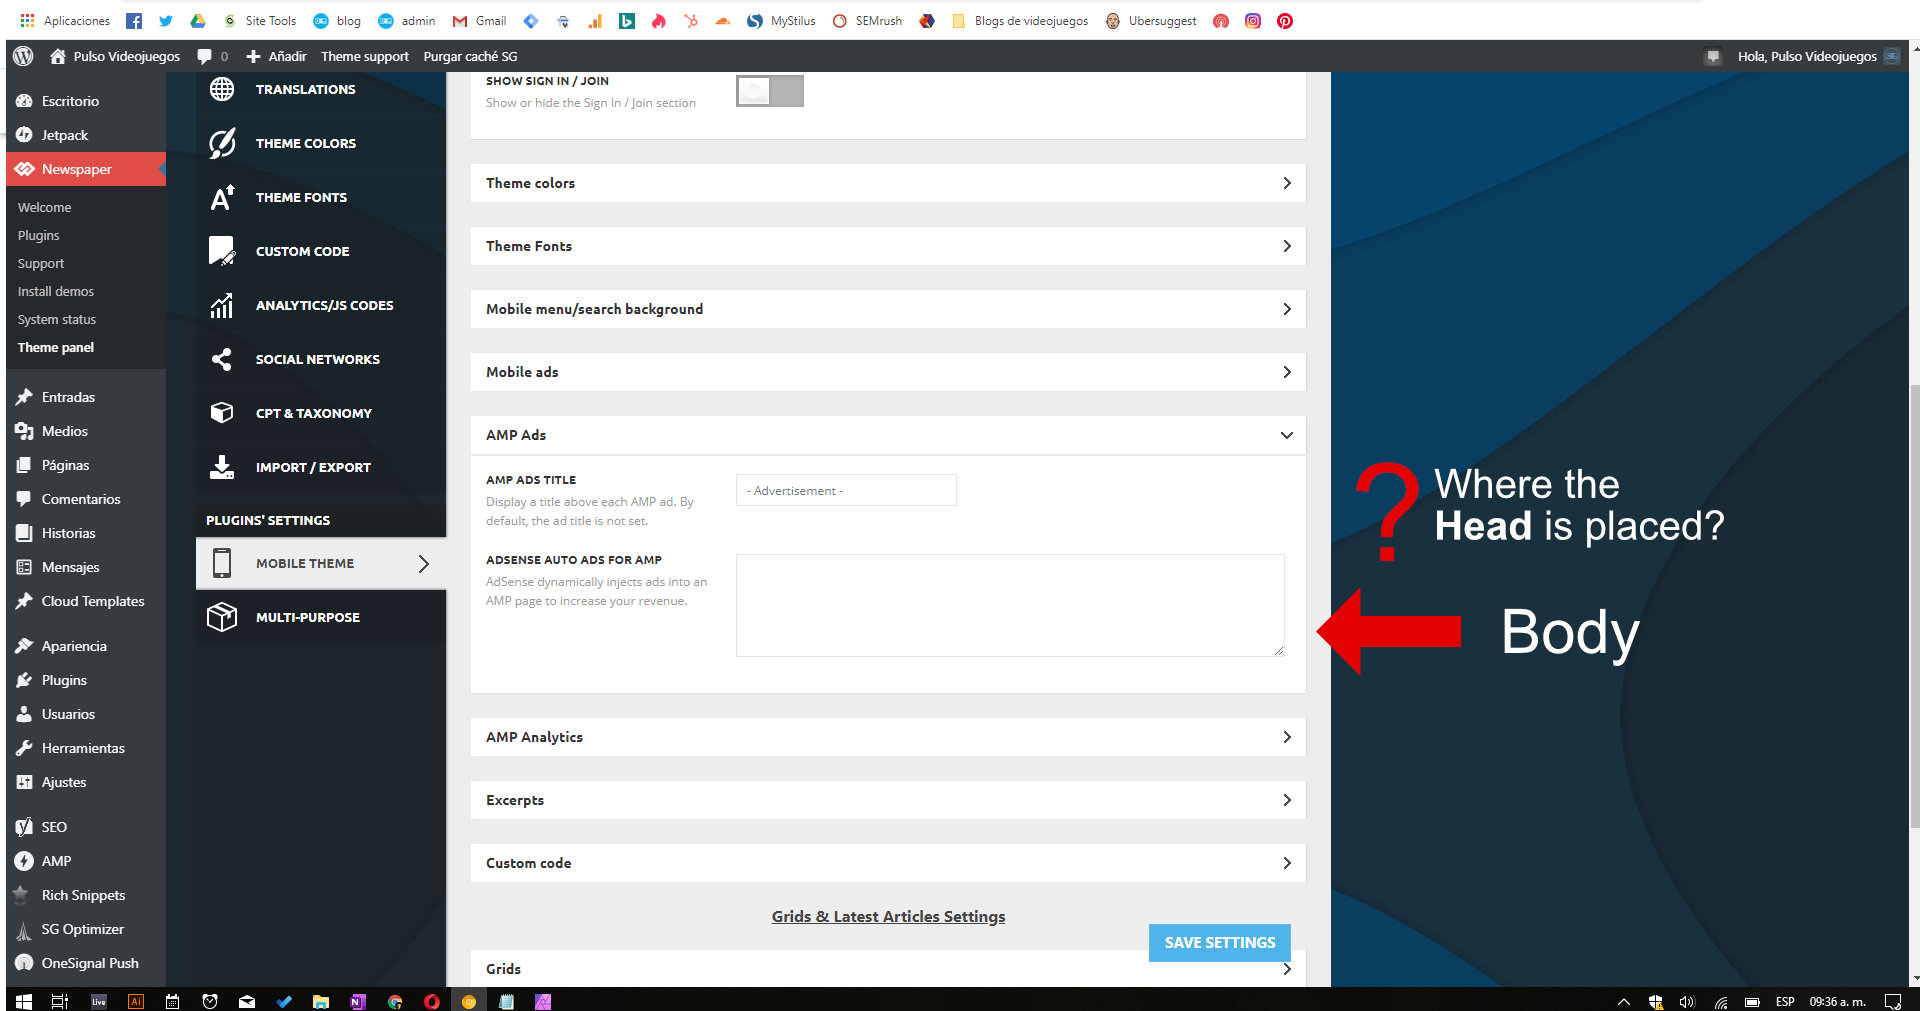Open the Social Networks share icon
The image size is (1920, 1011).
[x=222, y=359]
